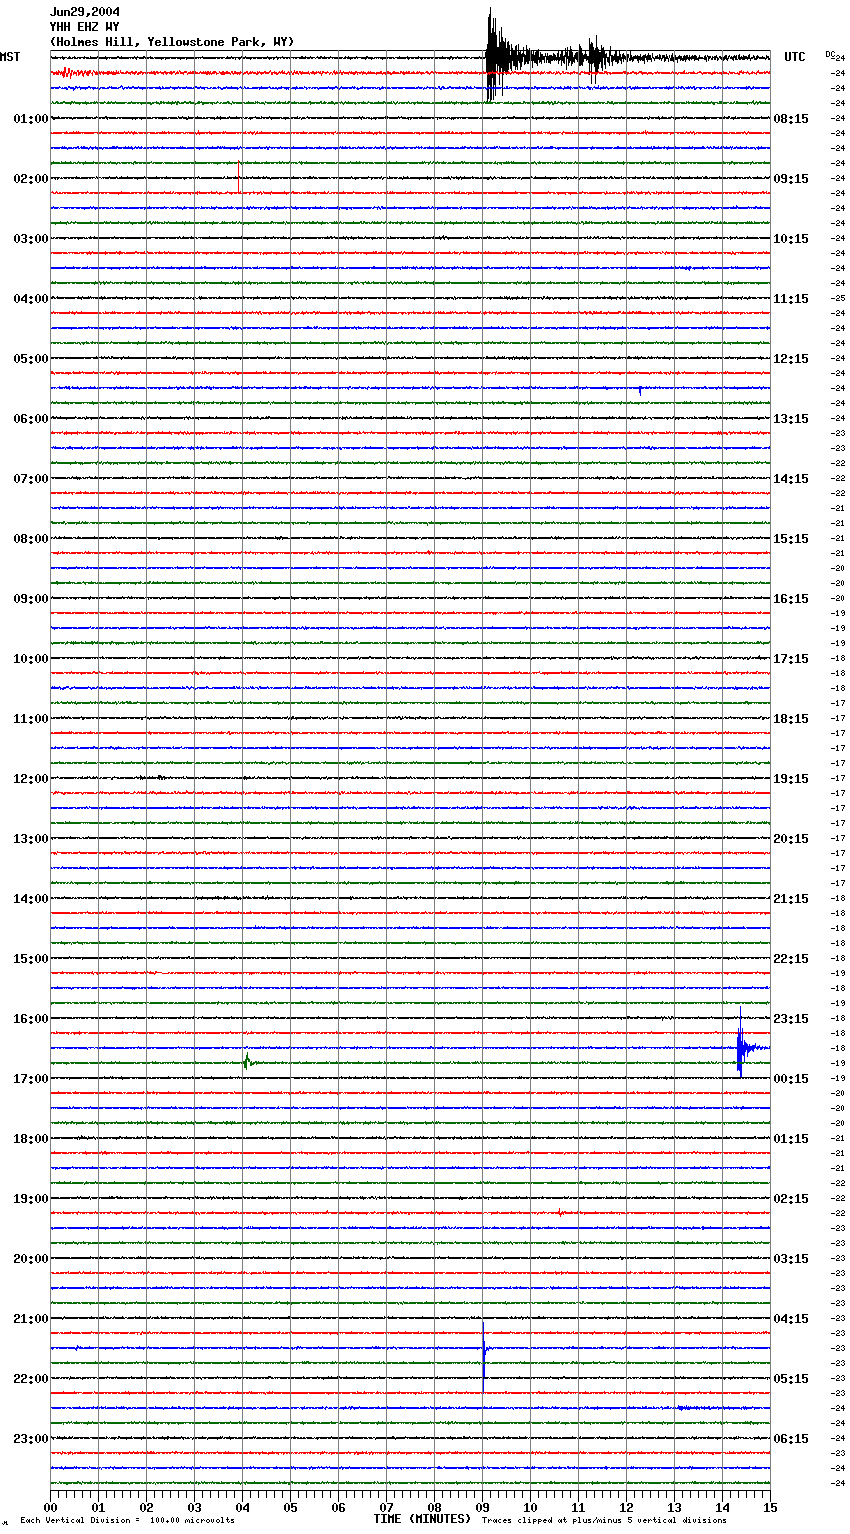Click minute-axis tick label 15 at bottom
Screen dimensions: 850x1534
(770, 1507)
